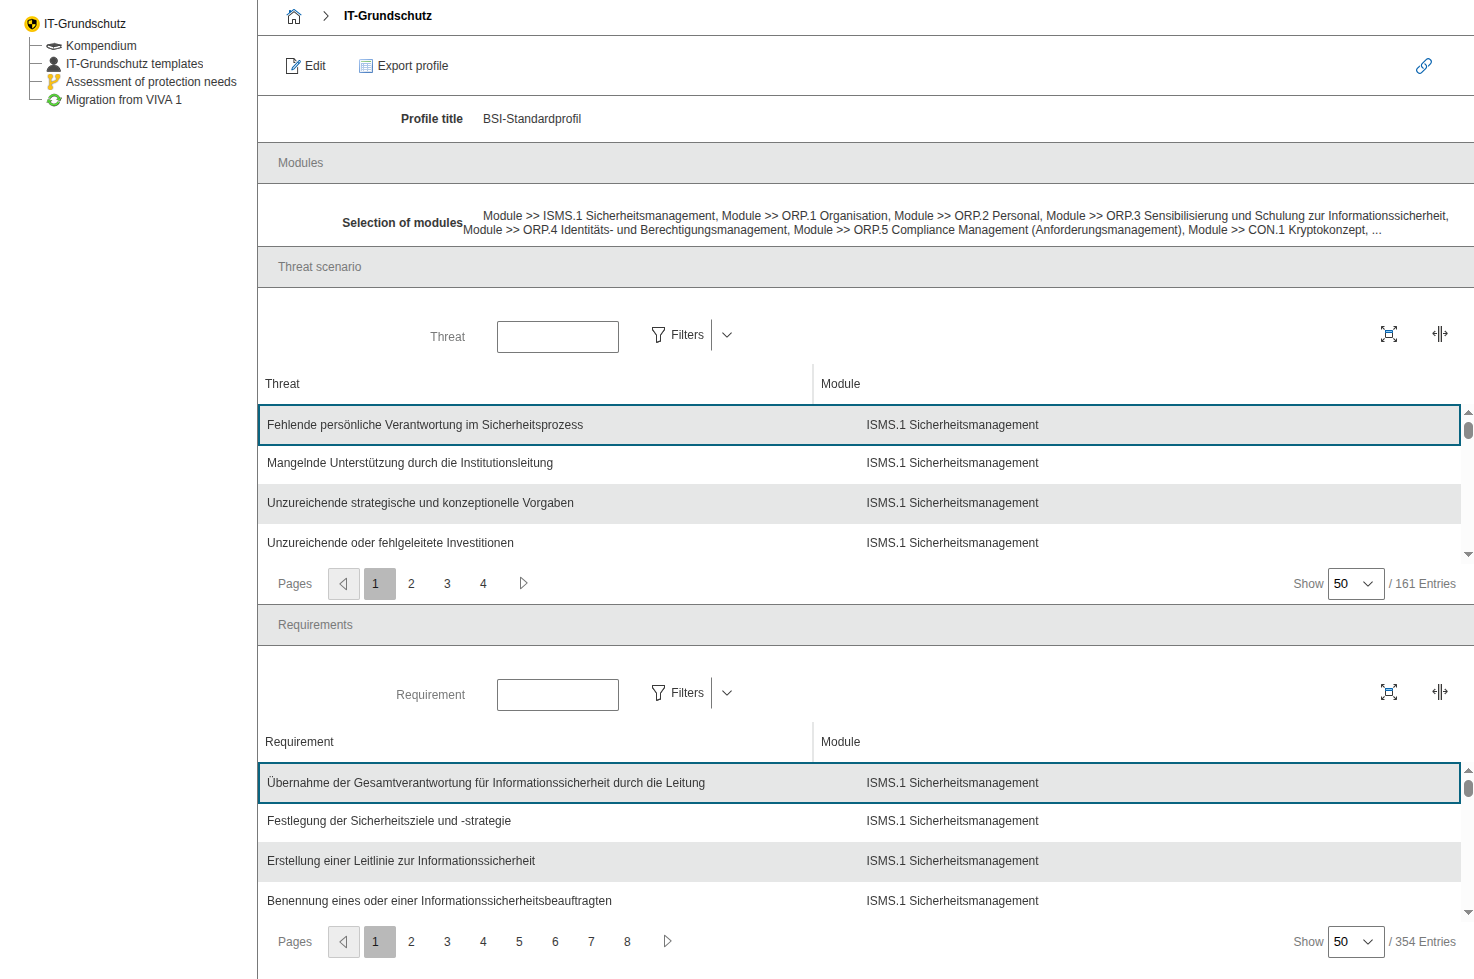This screenshot has height=979, width=1474.
Task: Open Filters in Threat scenario section
Action: tap(678, 335)
